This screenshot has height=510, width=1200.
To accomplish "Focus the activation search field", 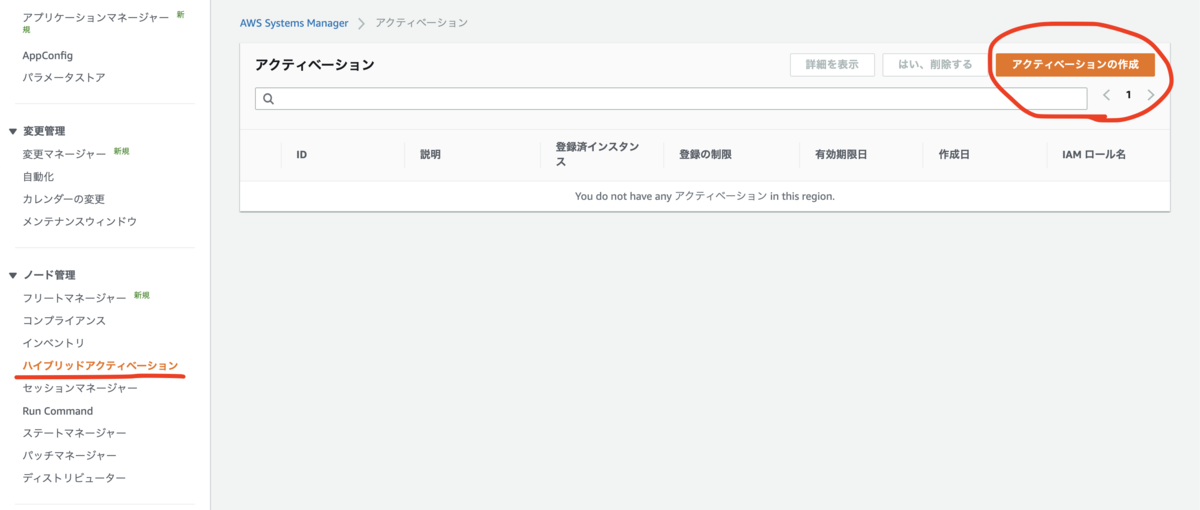I will tap(671, 98).
